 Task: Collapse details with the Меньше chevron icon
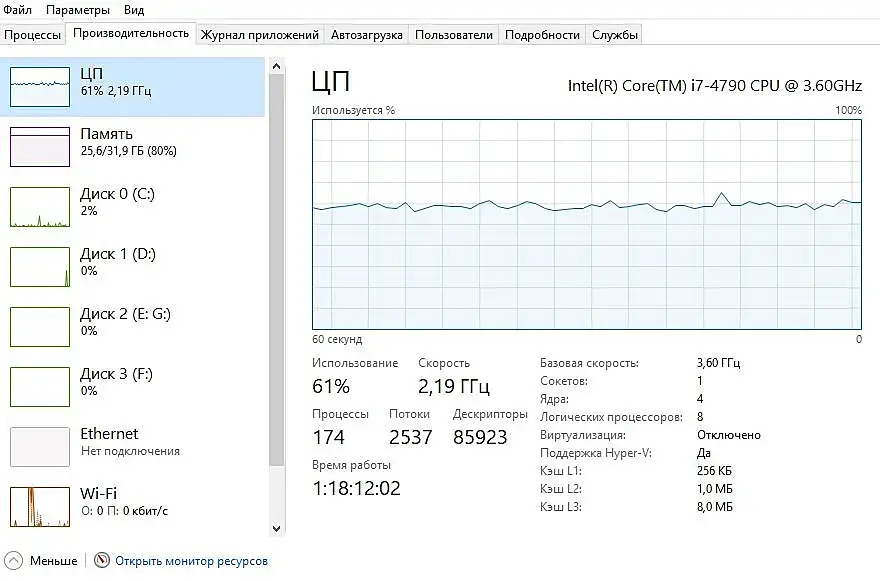click(13, 560)
